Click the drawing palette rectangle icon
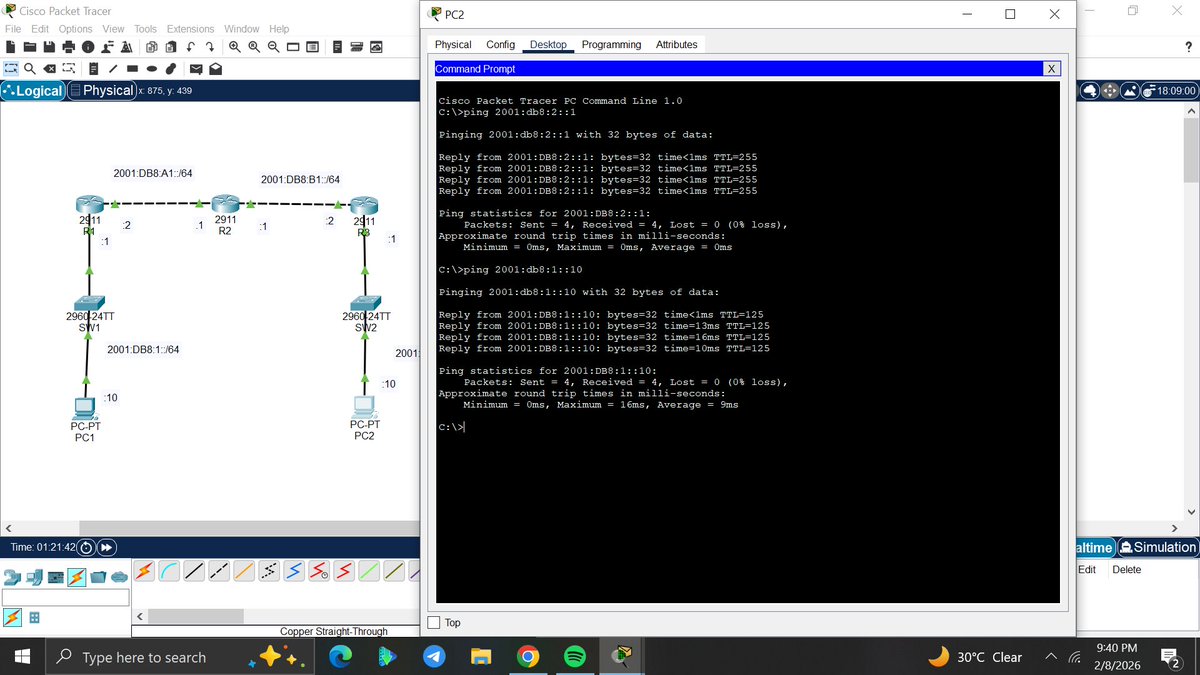This screenshot has width=1200, height=675. pyautogui.click(x=293, y=47)
